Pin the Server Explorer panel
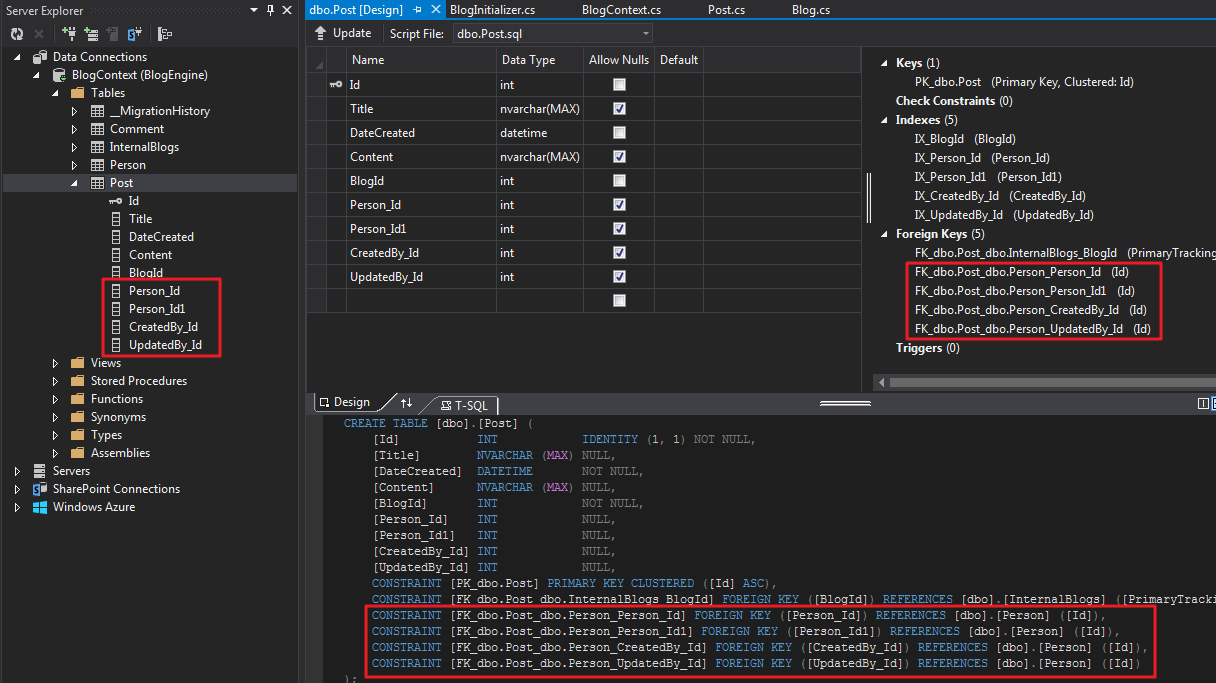Screen dimensions: 1216x683 click(x=270, y=10)
